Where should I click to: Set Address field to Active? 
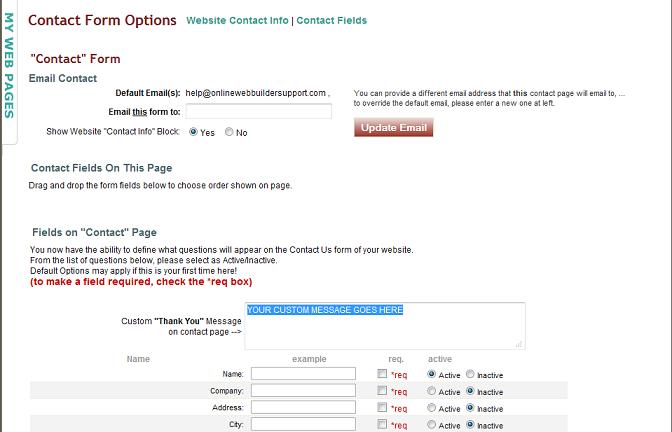pyautogui.click(x=432, y=408)
